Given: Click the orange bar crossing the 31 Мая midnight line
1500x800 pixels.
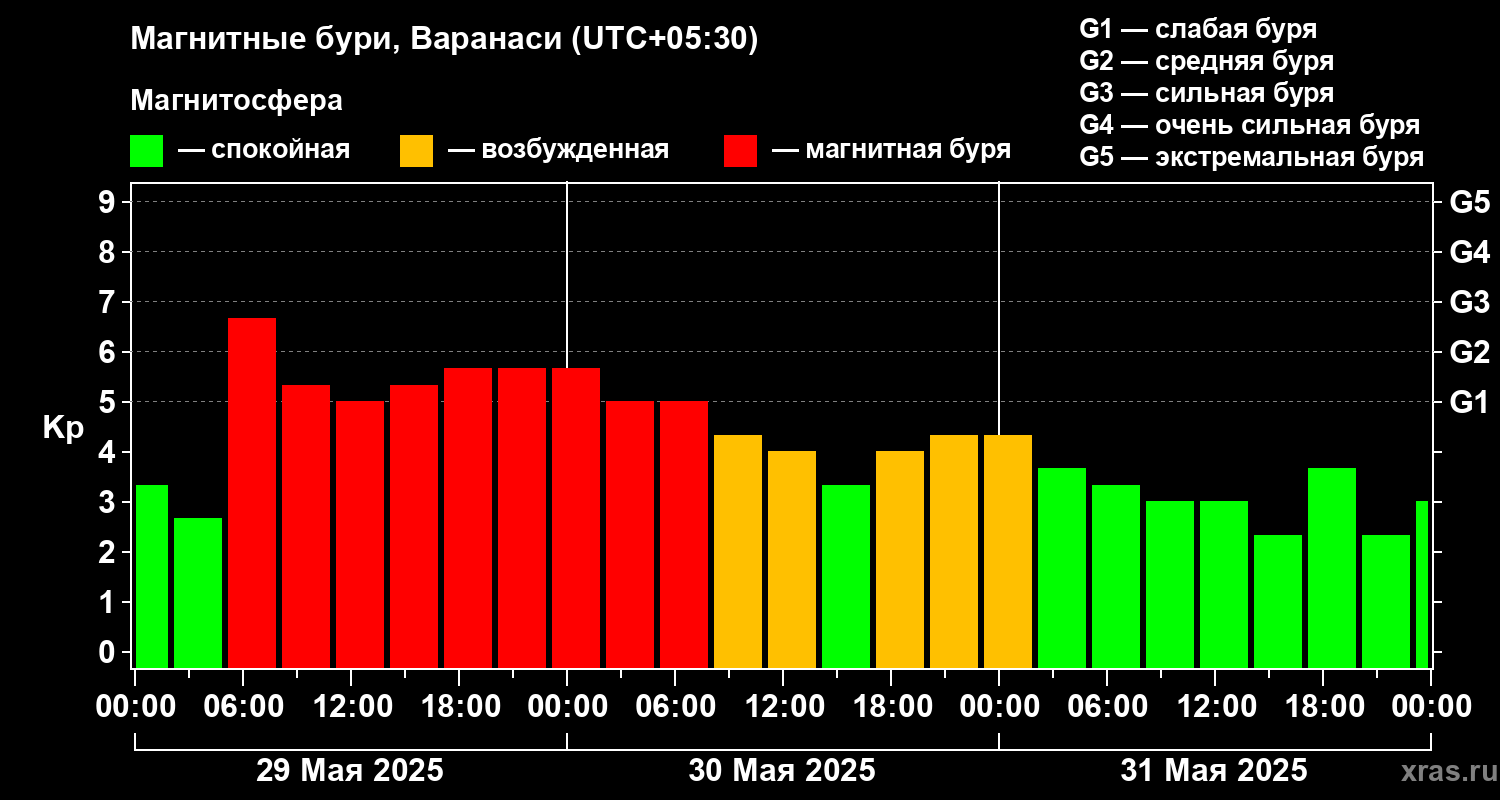Looking at the screenshot, I should [x=1008, y=551].
